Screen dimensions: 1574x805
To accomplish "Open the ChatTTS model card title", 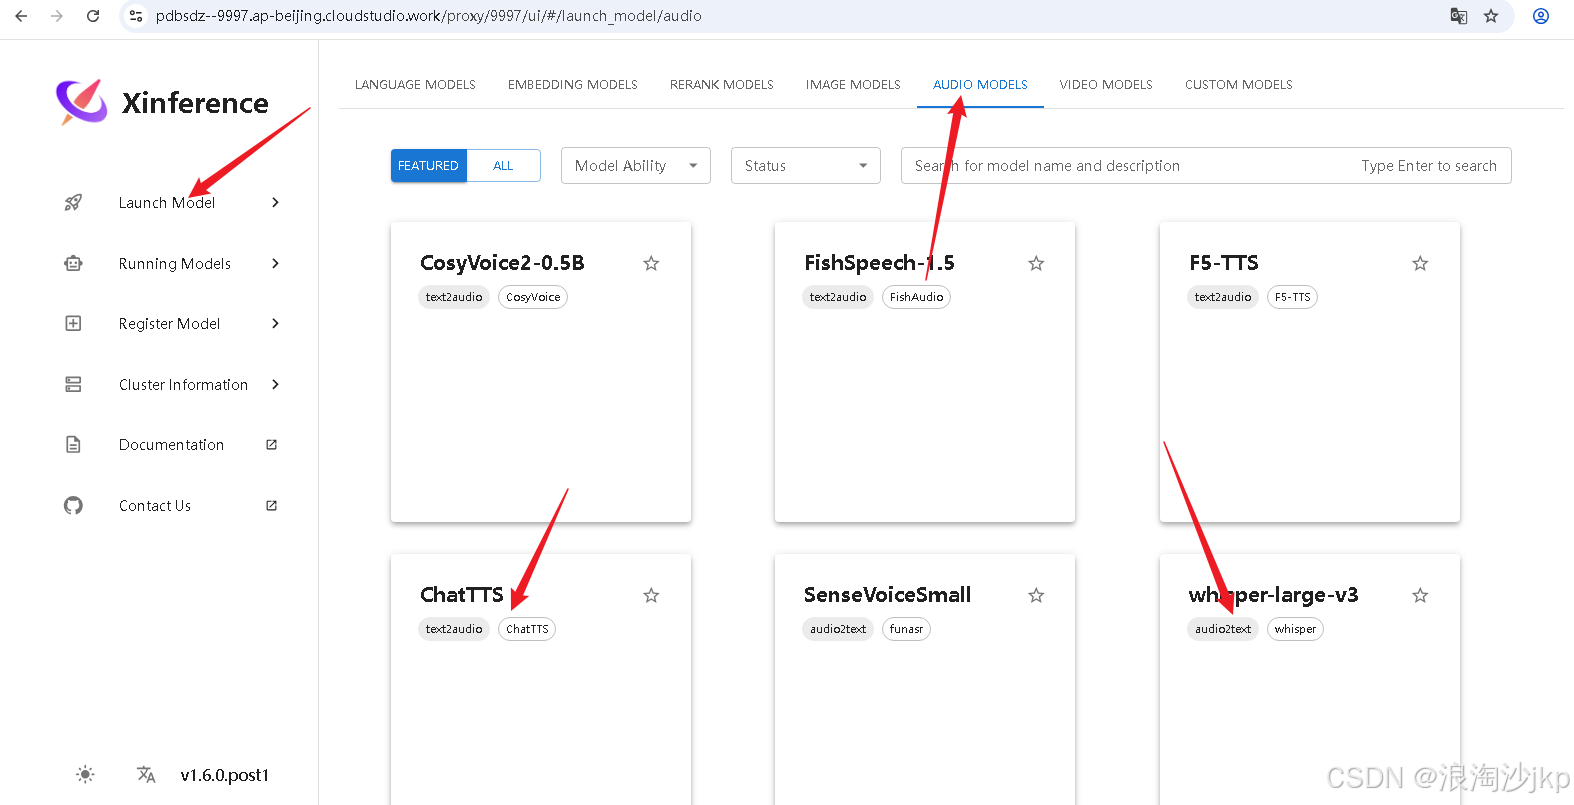I will click(x=462, y=595).
